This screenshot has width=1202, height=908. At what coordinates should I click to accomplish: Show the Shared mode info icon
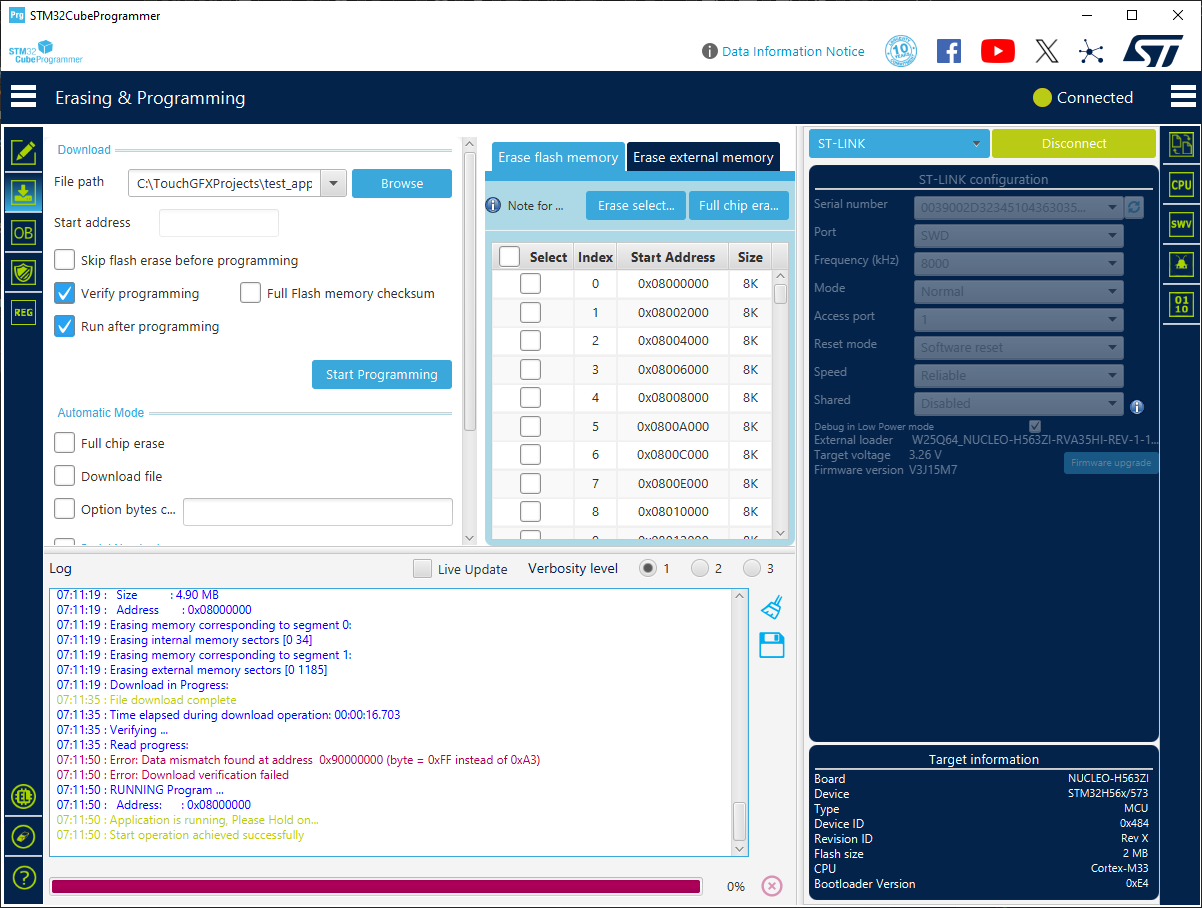coord(1137,407)
